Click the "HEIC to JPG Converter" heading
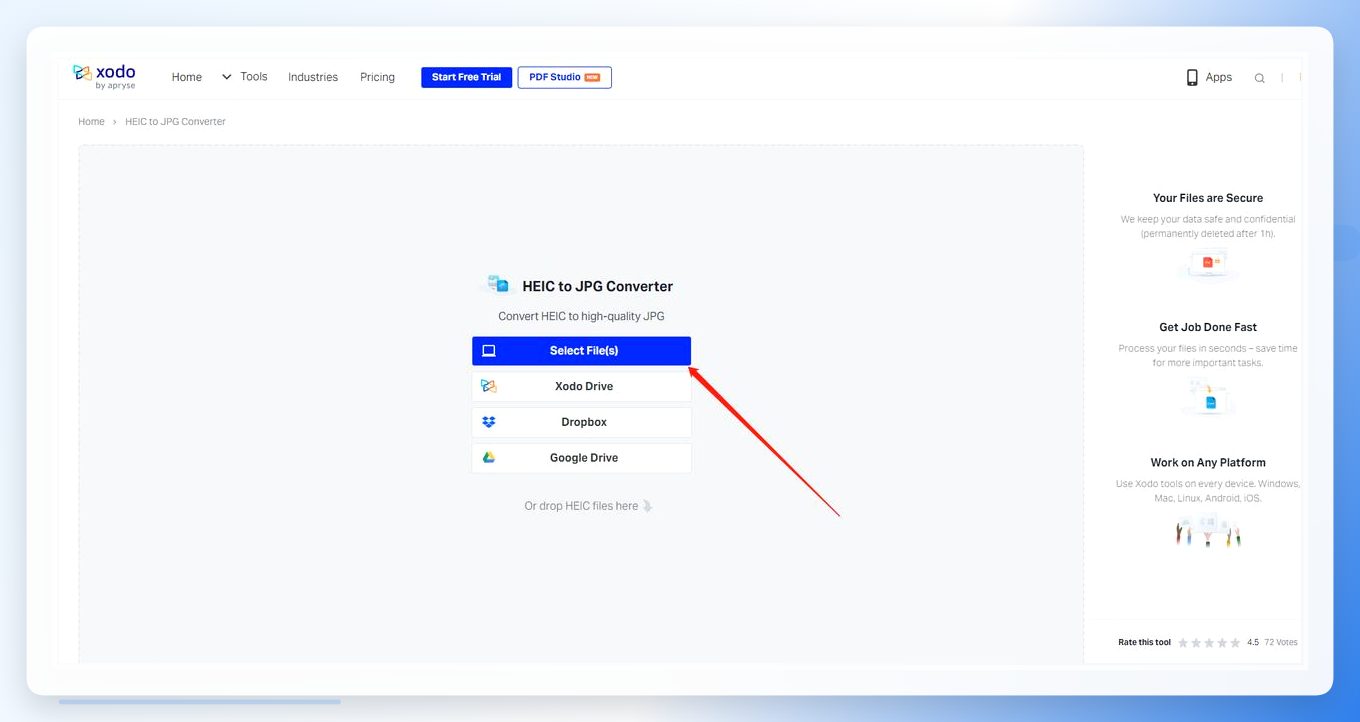The width and height of the screenshot is (1360, 722). pos(598,286)
